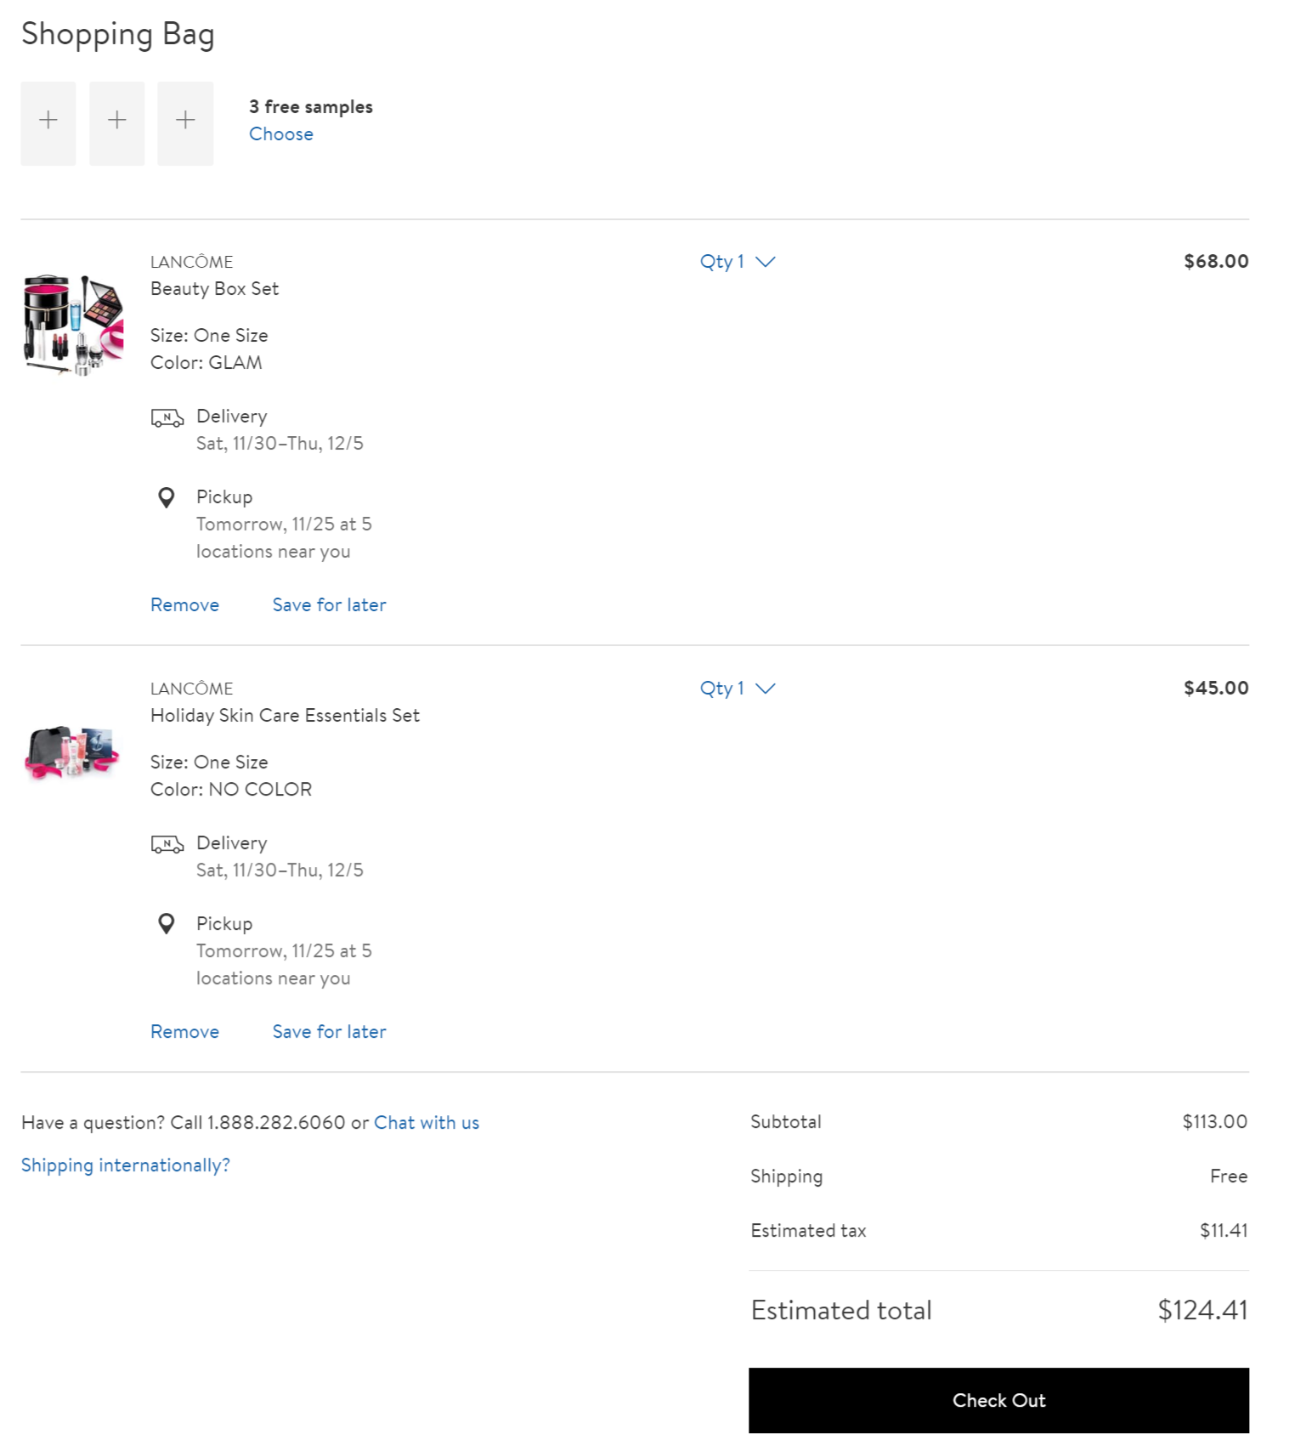The image size is (1312, 1440).
Task: Open Beauty Box Set product thumbnail
Action: (x=73, y=325)
